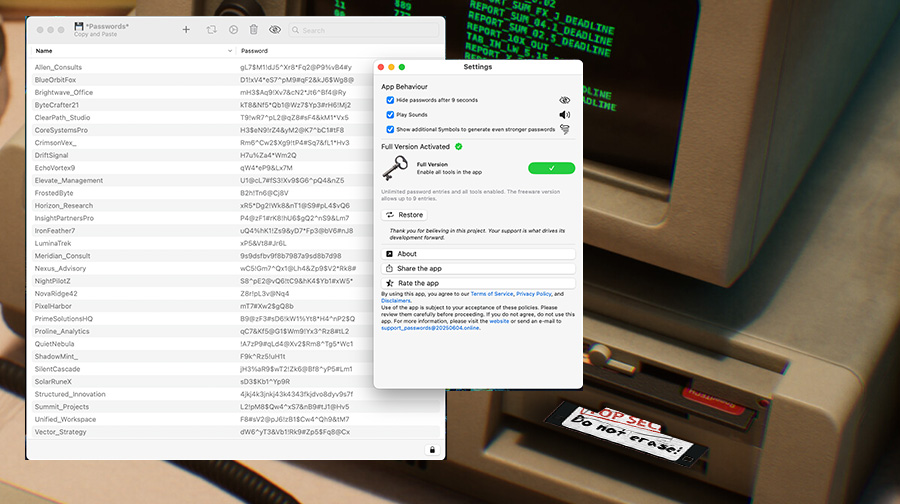Screen dimensions: 900x504
Task: Click the regenerate password arrows icon
Action: pos(211,29)
